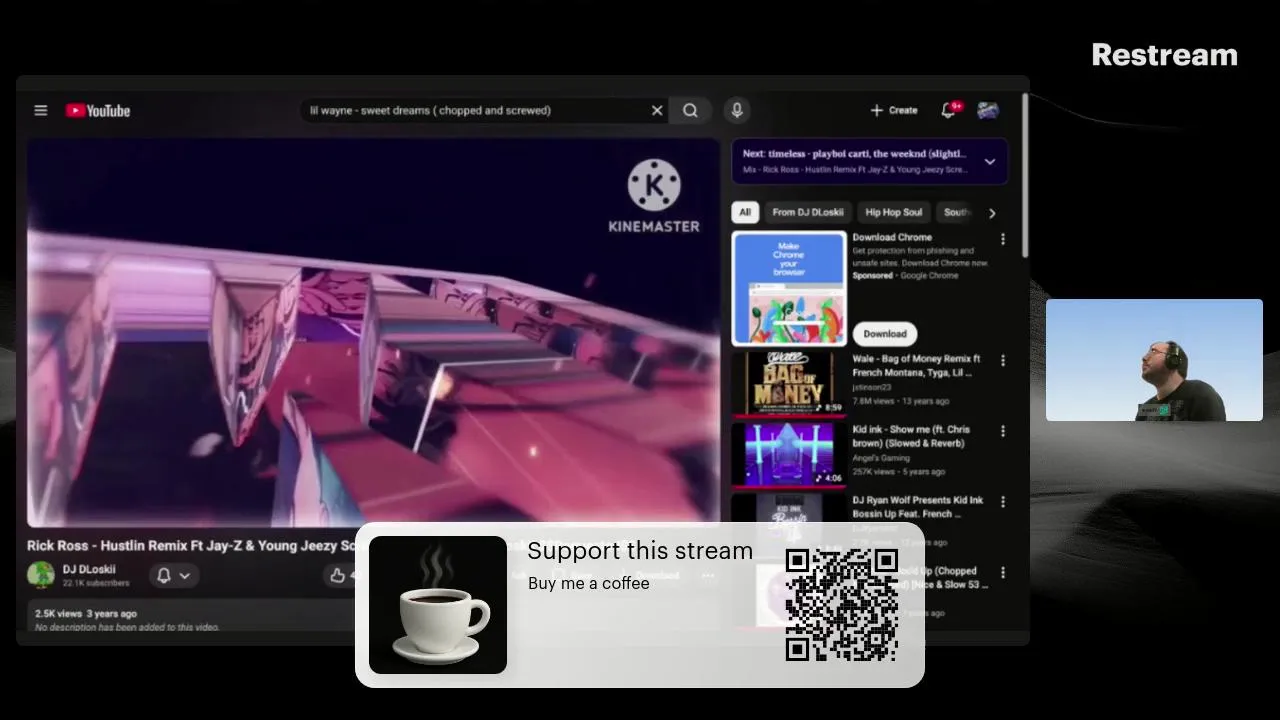Open the Download Chrome ad title
The height and width of the screenshot is (720, 1280).
coord(892,238)
